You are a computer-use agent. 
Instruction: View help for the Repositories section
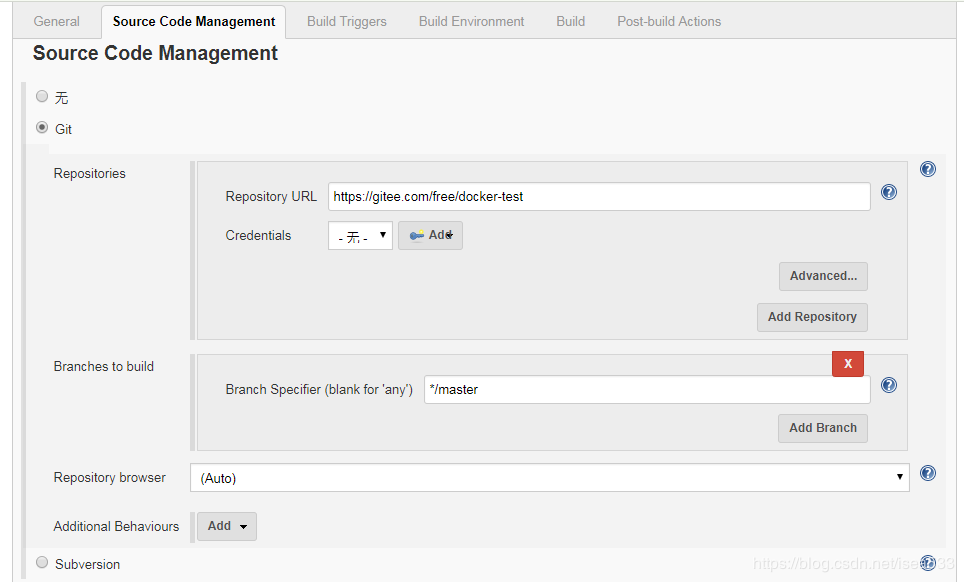pyautogui.click(x=928, y=169)
